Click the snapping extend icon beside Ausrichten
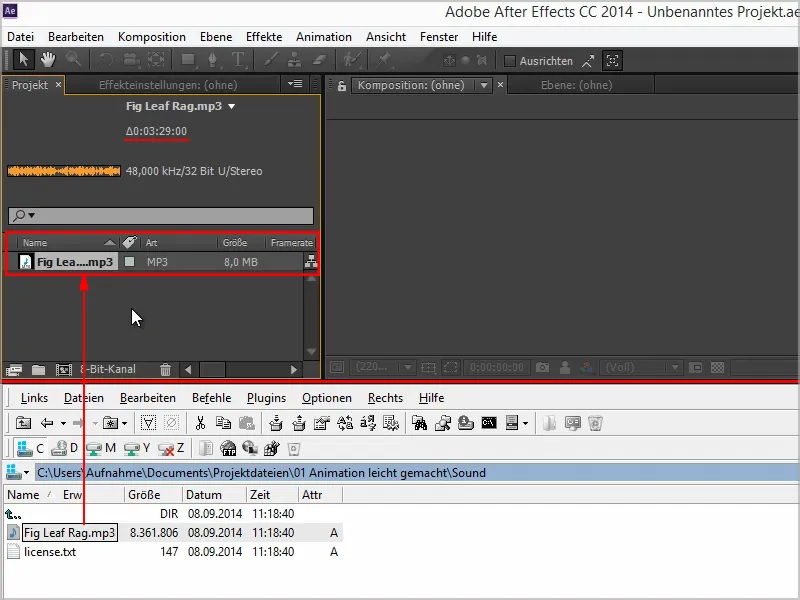This screenshot has height=600, width=800. [588, 61]
